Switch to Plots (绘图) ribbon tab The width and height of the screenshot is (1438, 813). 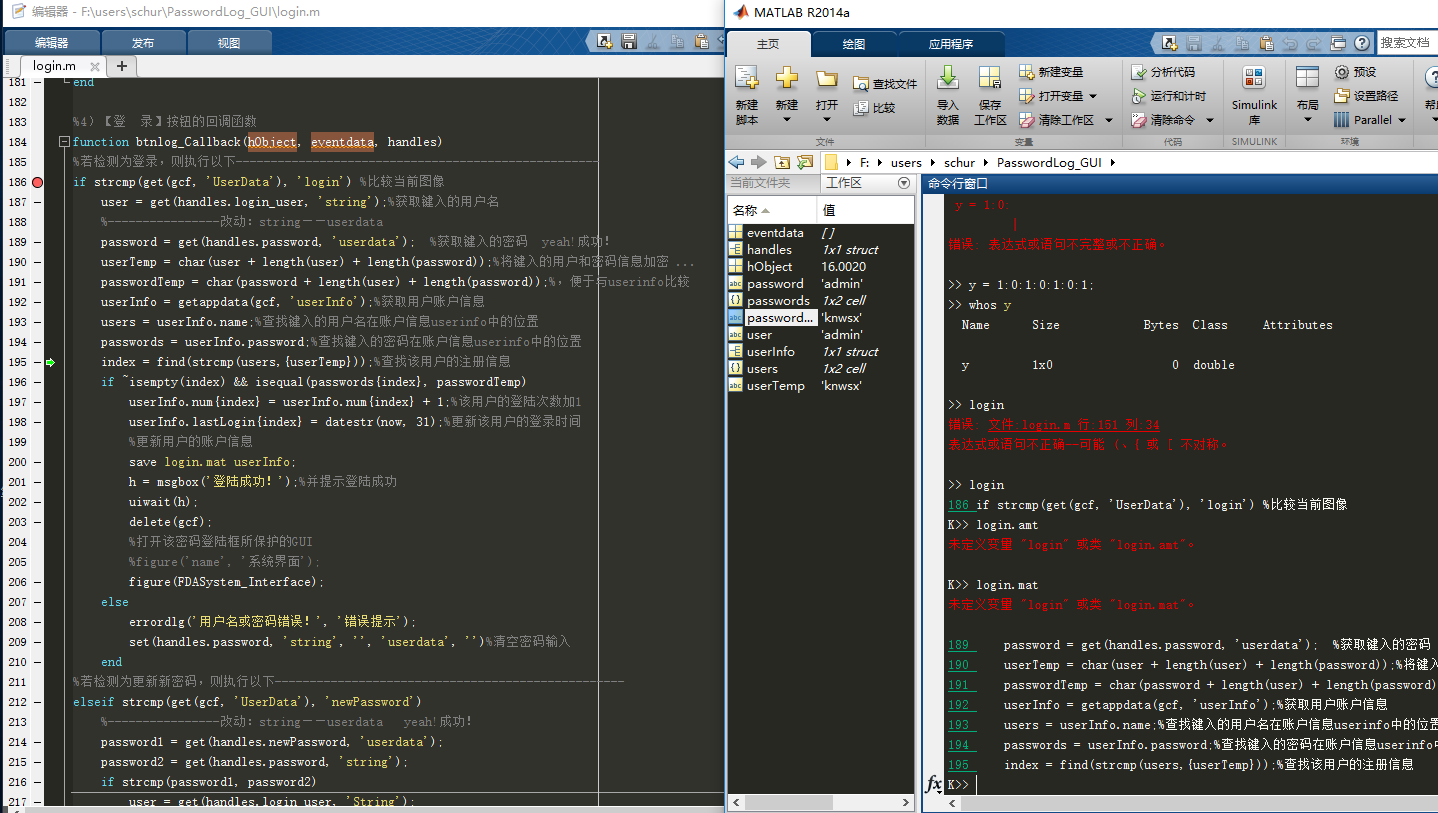click(x=854, y=44)
